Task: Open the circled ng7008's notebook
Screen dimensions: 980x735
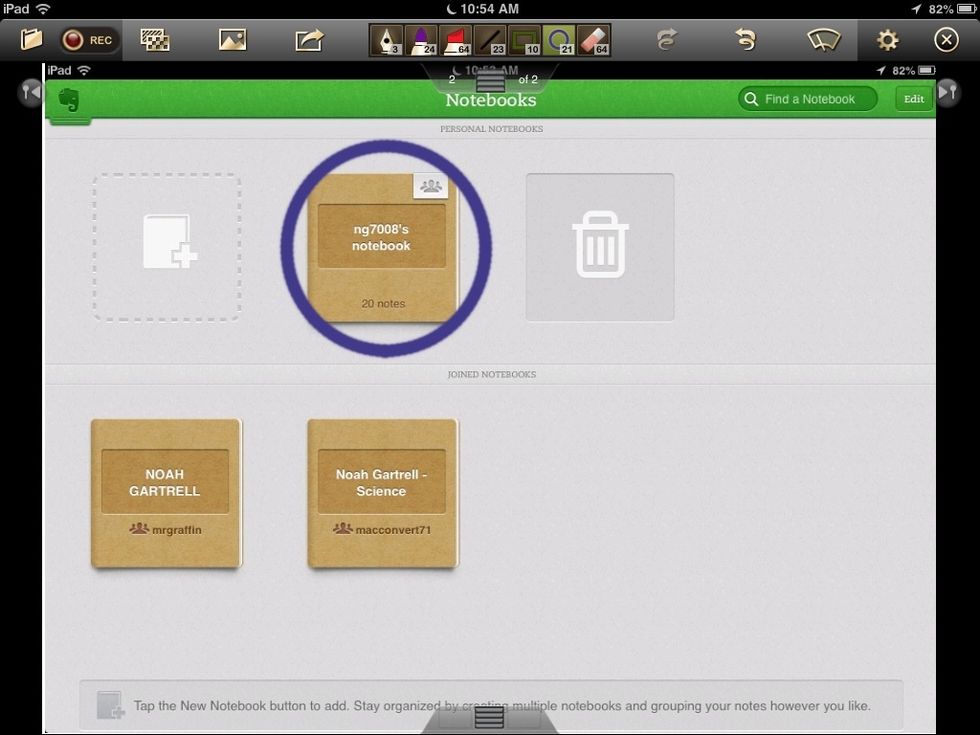Action: 381,247
